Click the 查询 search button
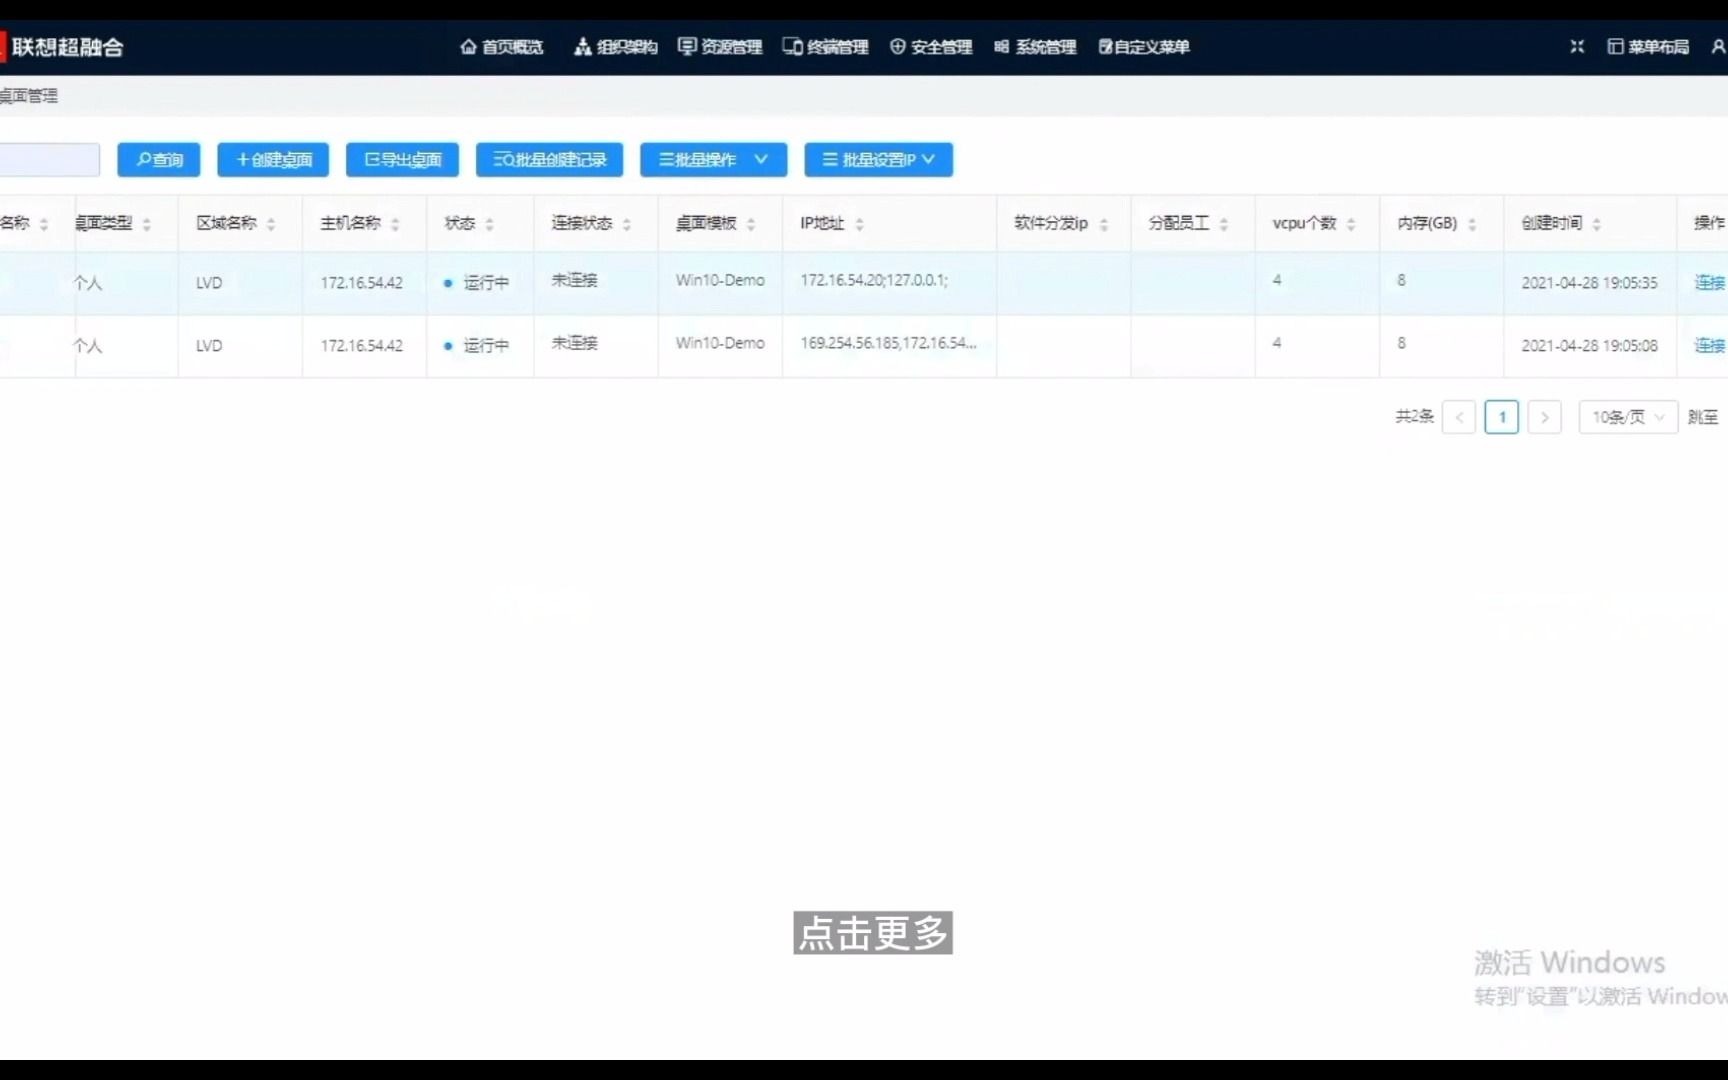 pyautogui.click(x=159, y=160)
